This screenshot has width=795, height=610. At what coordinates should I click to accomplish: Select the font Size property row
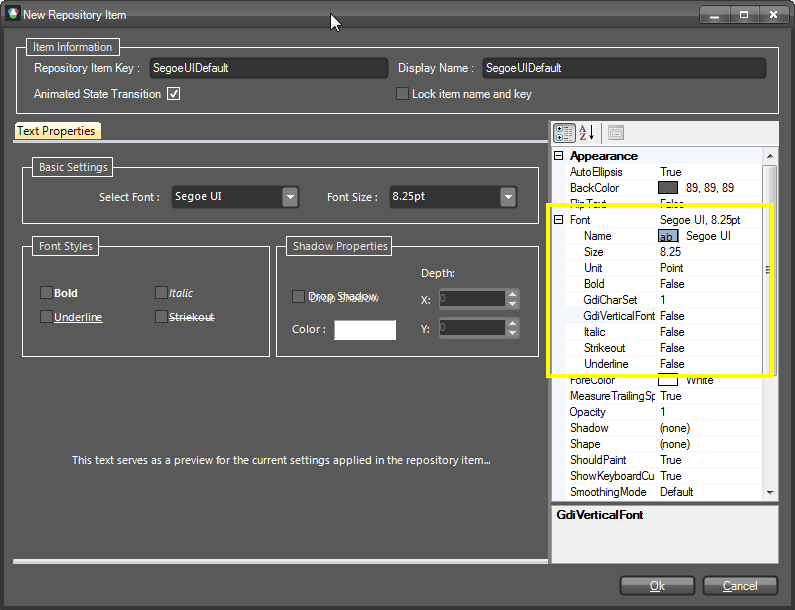click(x=663, y=252)
